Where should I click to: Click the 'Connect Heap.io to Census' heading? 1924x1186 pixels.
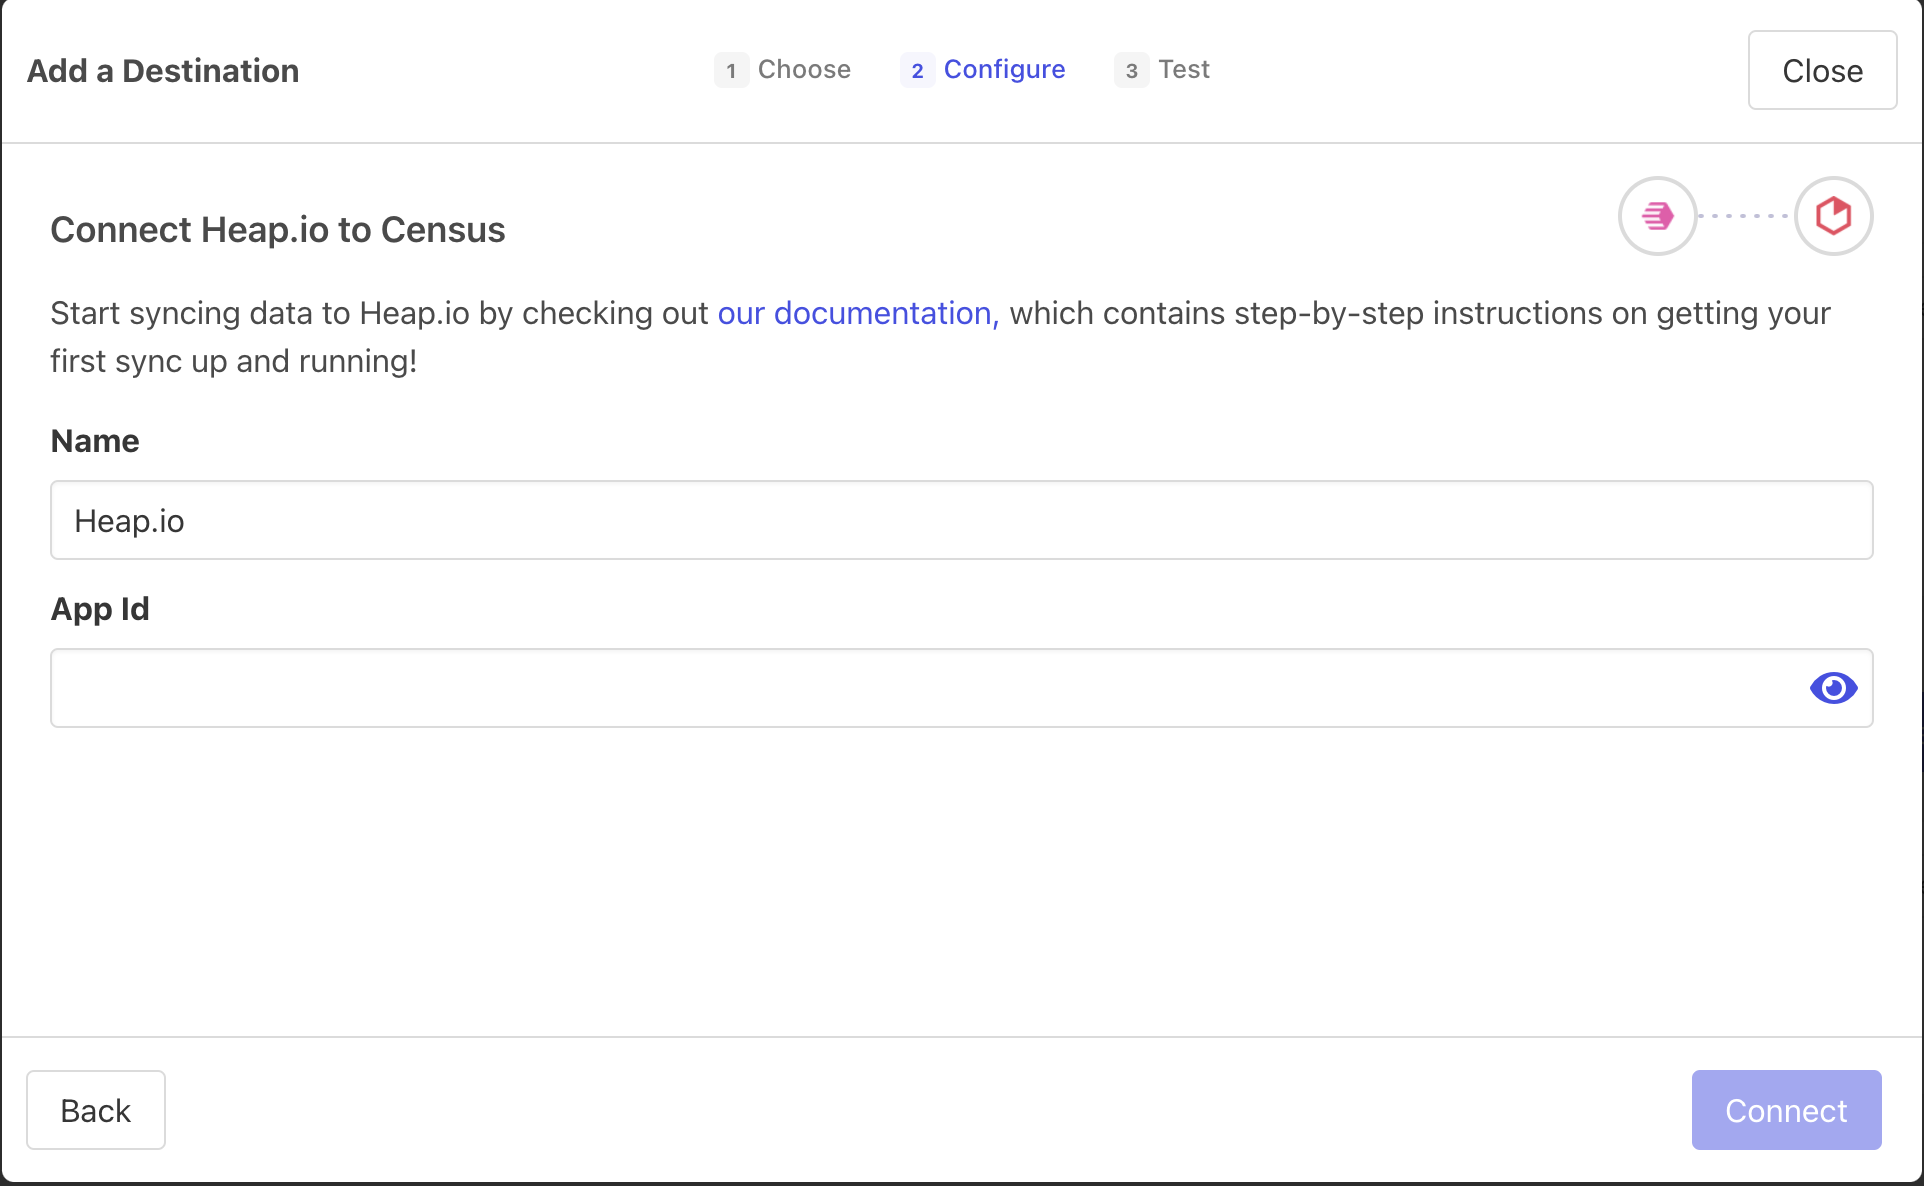[278, 230]
